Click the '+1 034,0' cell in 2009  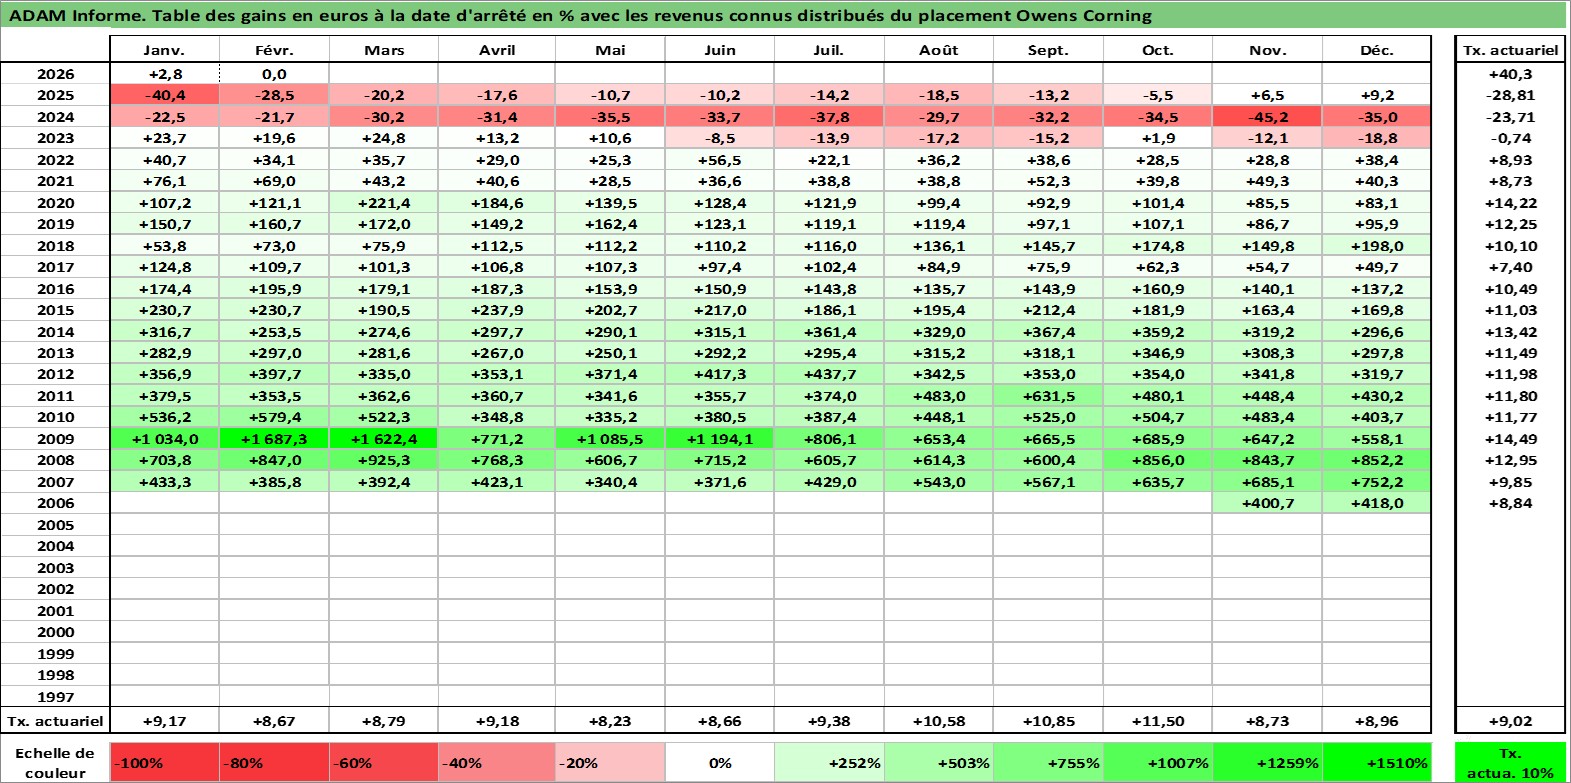165,439
